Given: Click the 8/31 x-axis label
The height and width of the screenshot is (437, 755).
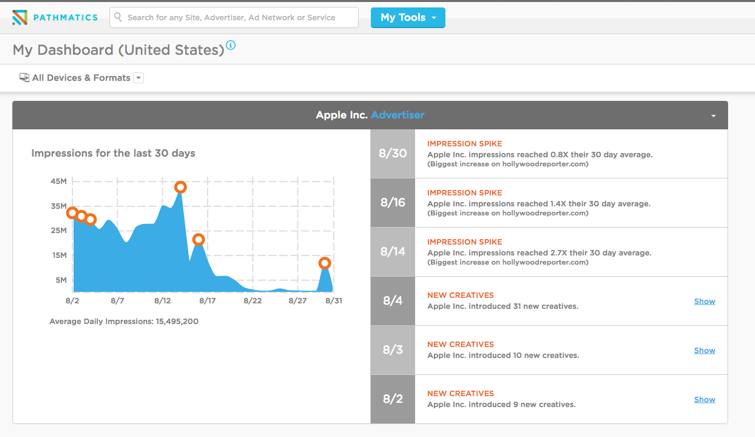Looking at the screenshot, I should tap(334, 301).
